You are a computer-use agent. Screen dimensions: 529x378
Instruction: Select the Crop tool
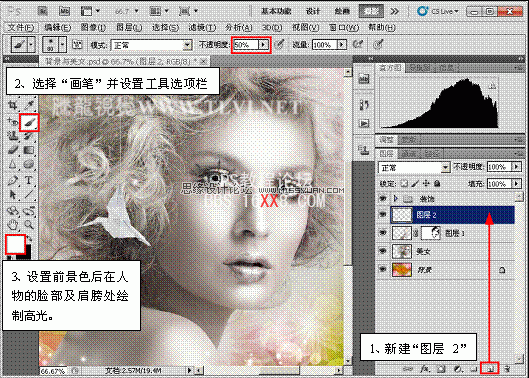12,106
